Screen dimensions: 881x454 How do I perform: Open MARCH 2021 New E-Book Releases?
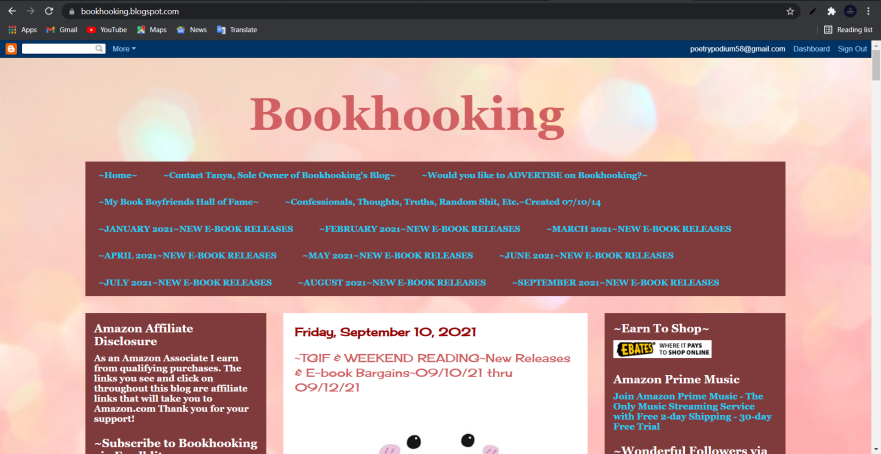coord(639,229)
